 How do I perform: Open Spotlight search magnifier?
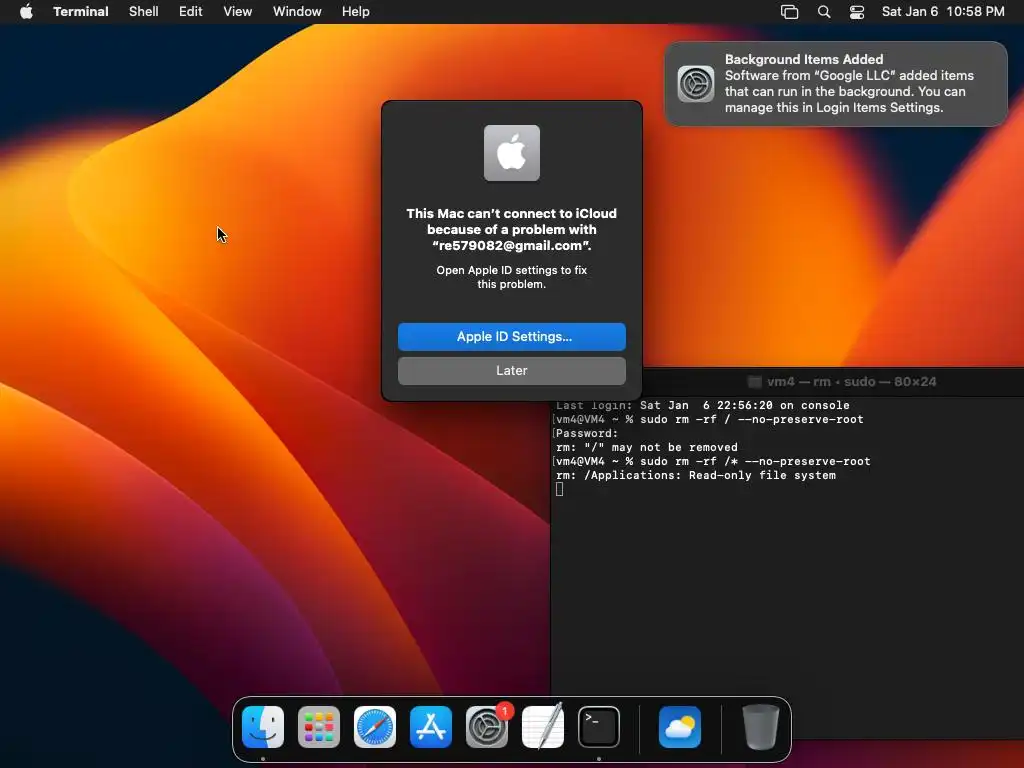click(824, 11)
